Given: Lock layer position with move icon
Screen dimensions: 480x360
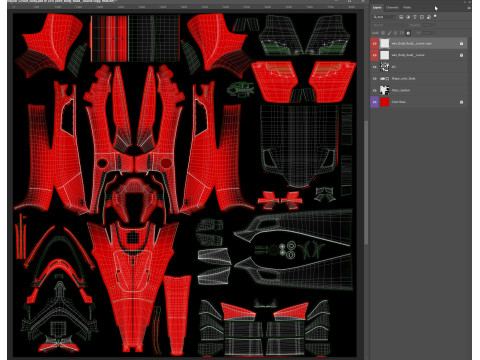Looking at the screenshot, I should point(395,33).
